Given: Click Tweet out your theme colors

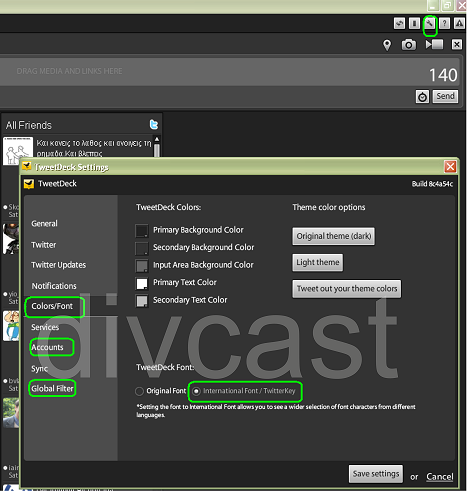Looking at the screenshot, I should pos(347,289).
